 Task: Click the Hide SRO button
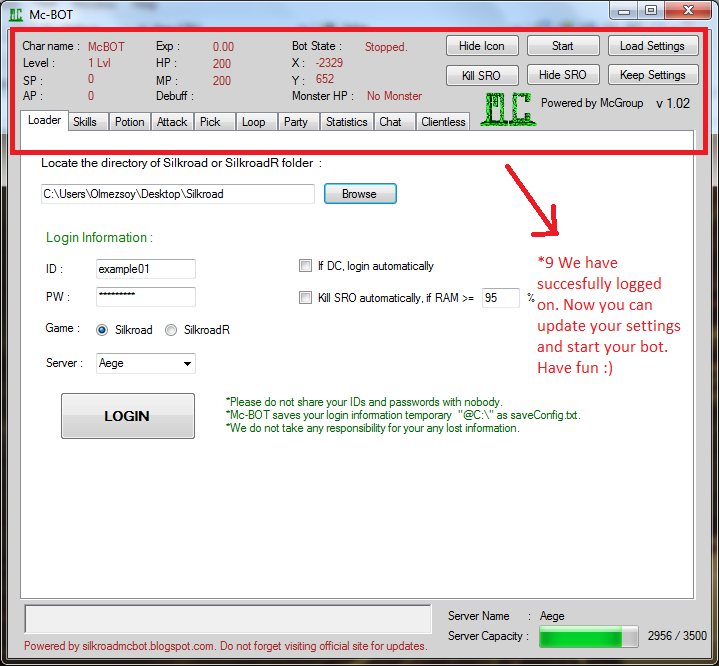point(563,75)
